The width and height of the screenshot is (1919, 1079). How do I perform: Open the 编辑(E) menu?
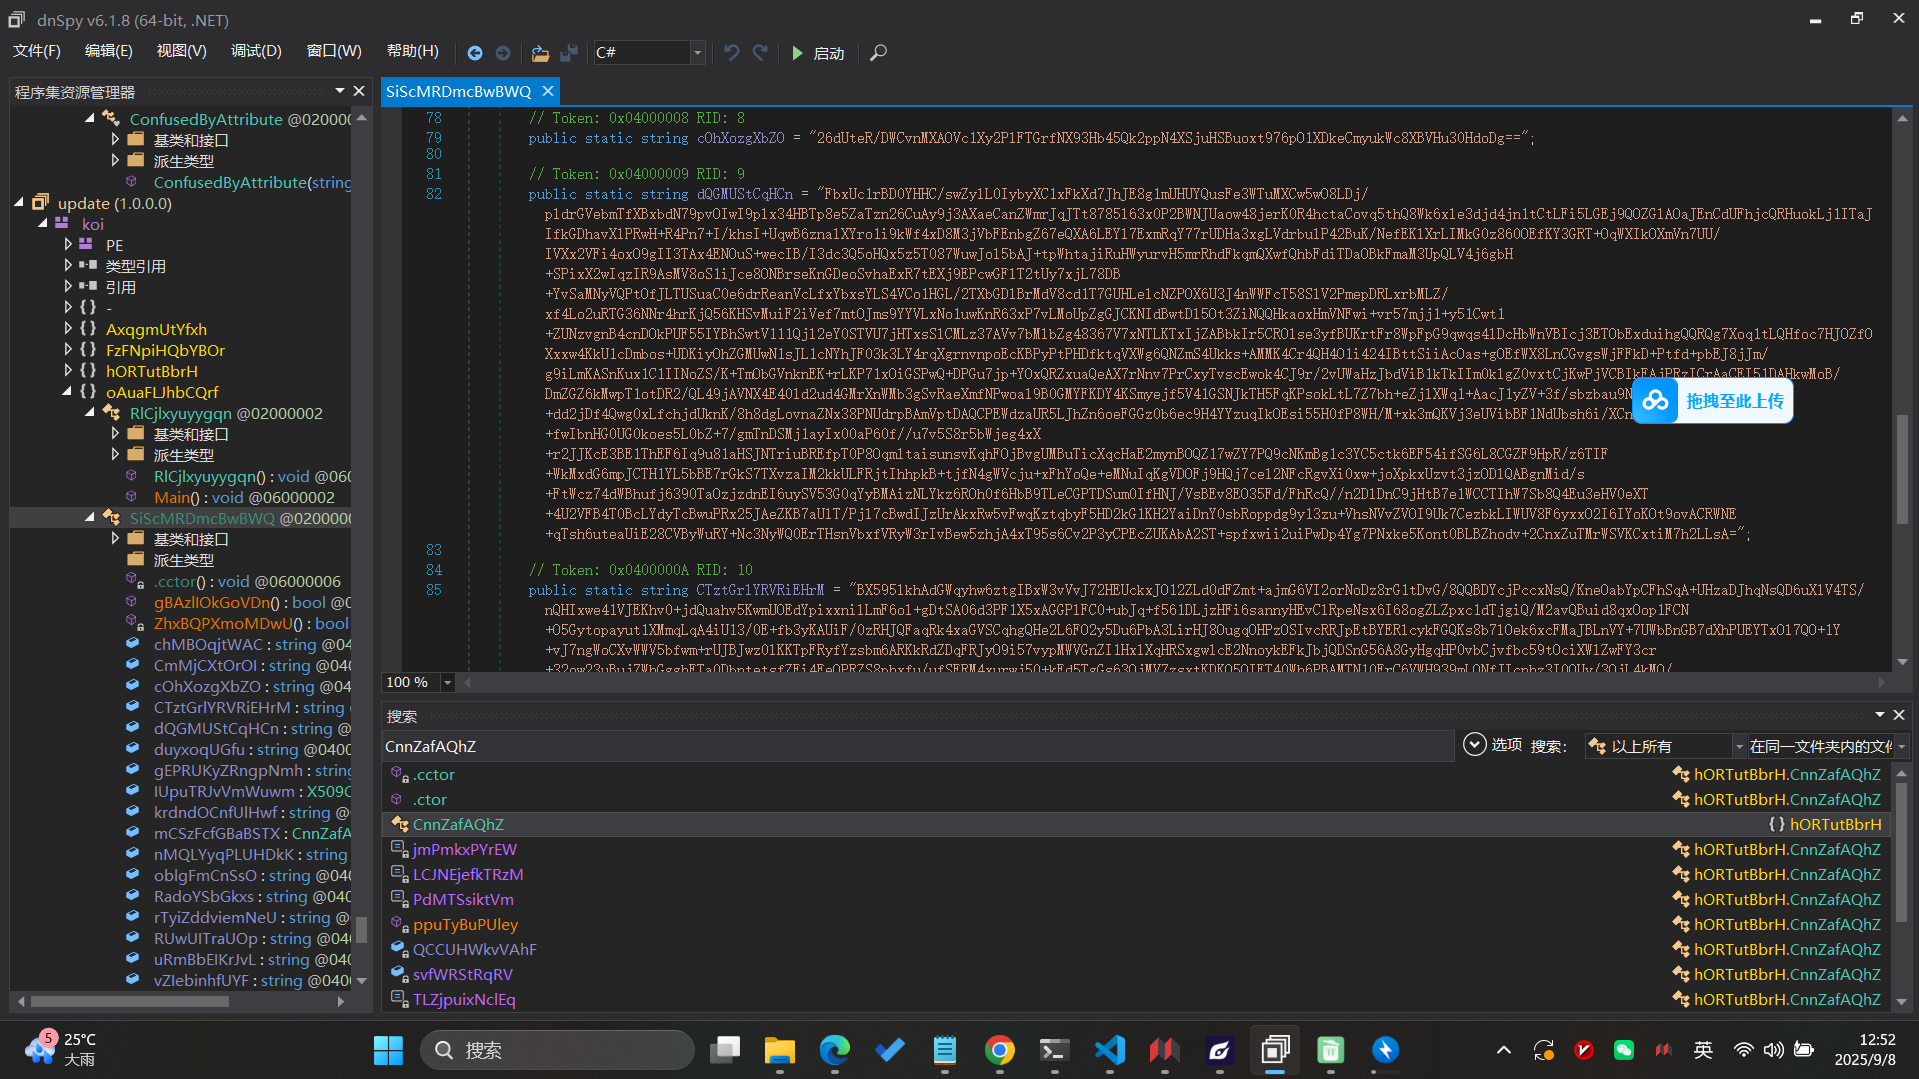tap(109, 51)
